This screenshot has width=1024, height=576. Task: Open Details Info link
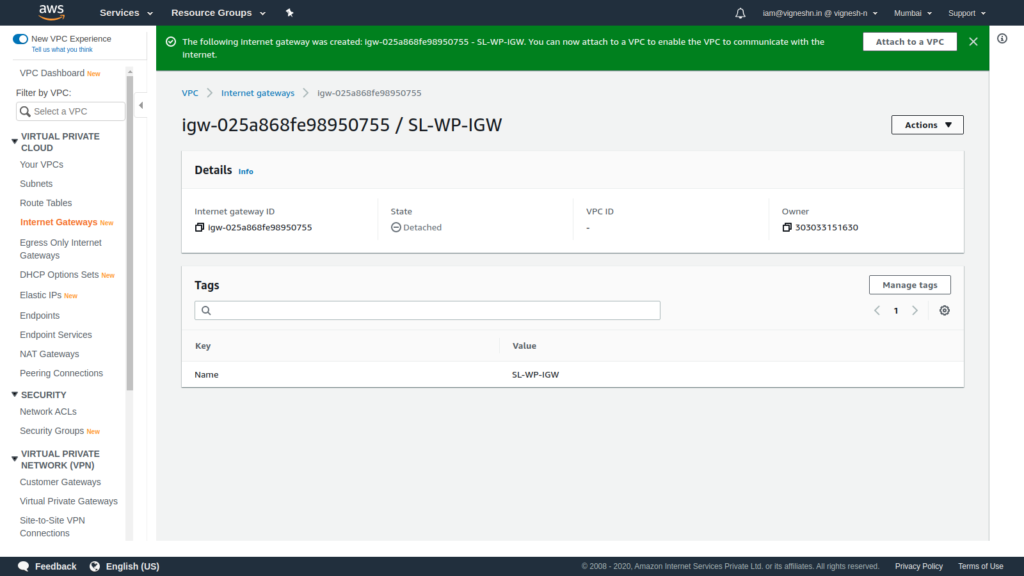[x=246, y=172]
